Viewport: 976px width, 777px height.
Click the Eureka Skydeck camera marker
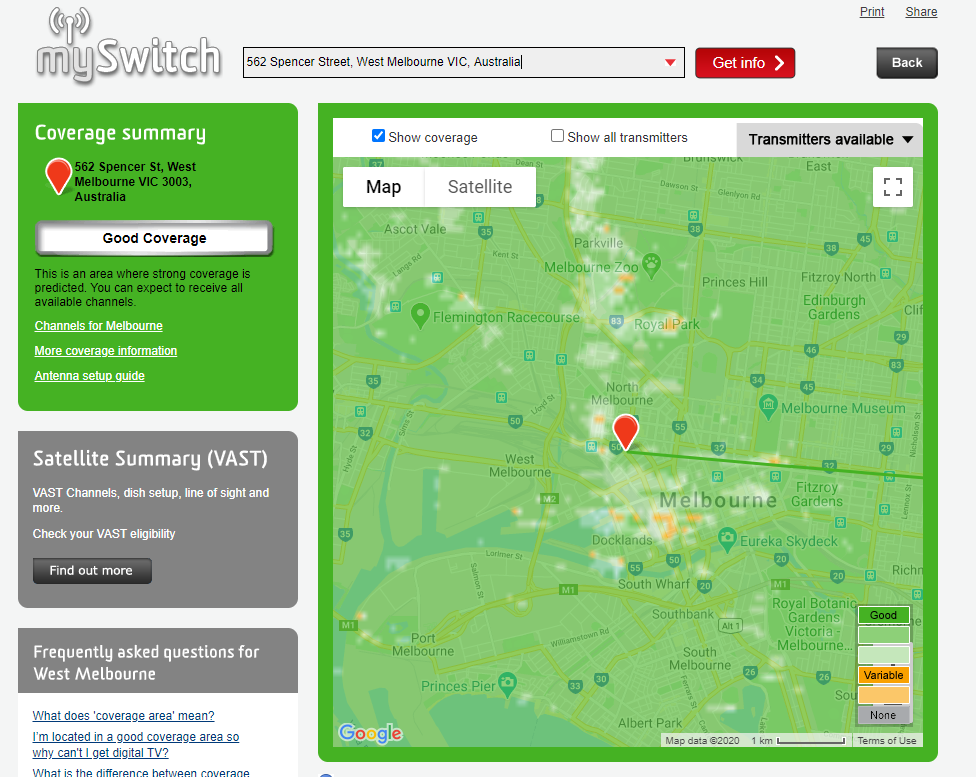click(x=727, y=539)
